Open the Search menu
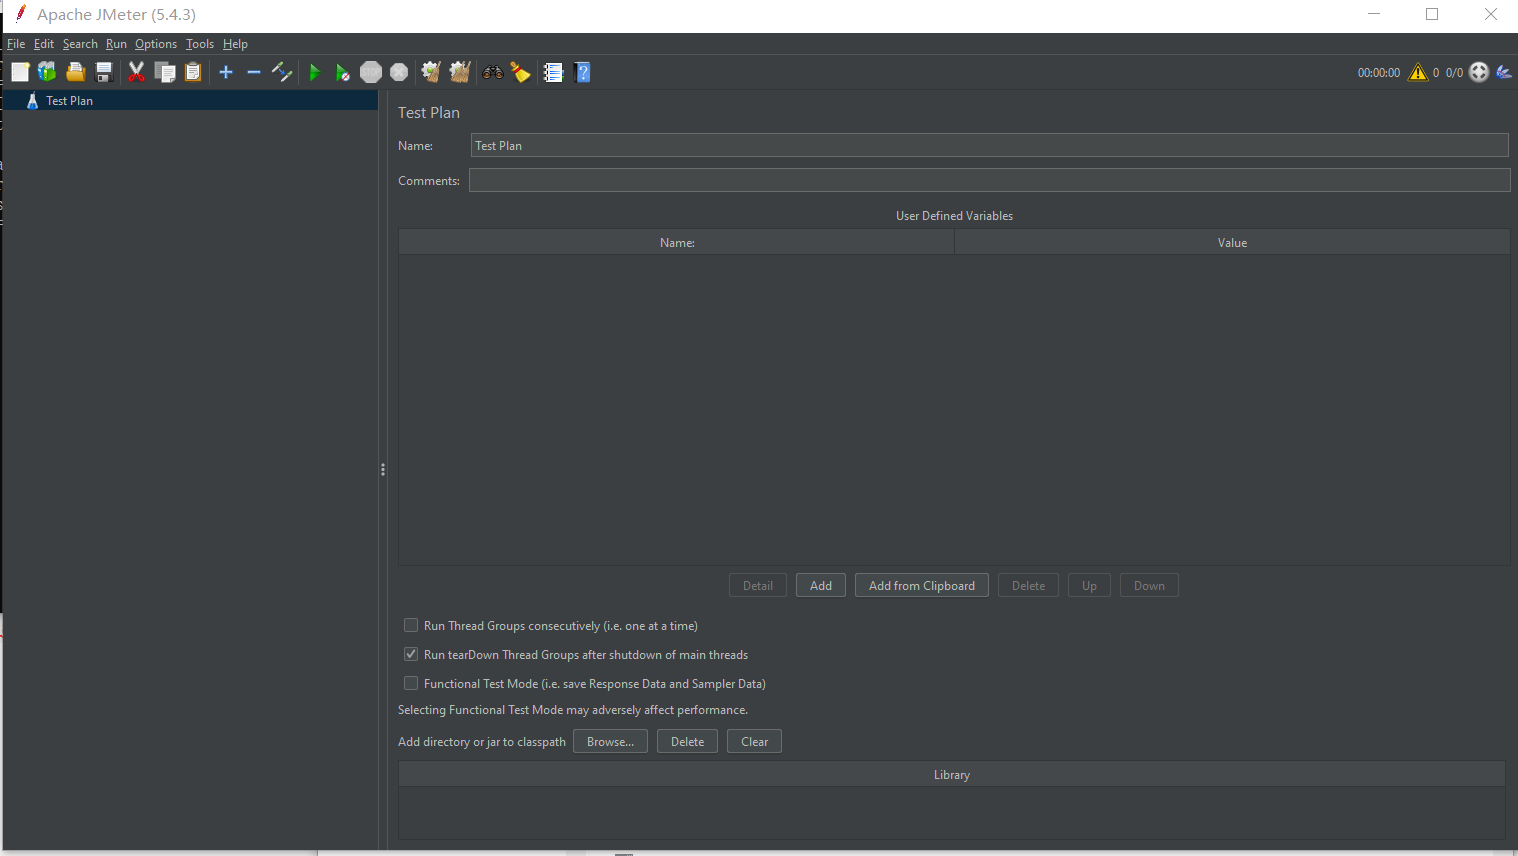The image size is (1518, 856). pos(80,44)
